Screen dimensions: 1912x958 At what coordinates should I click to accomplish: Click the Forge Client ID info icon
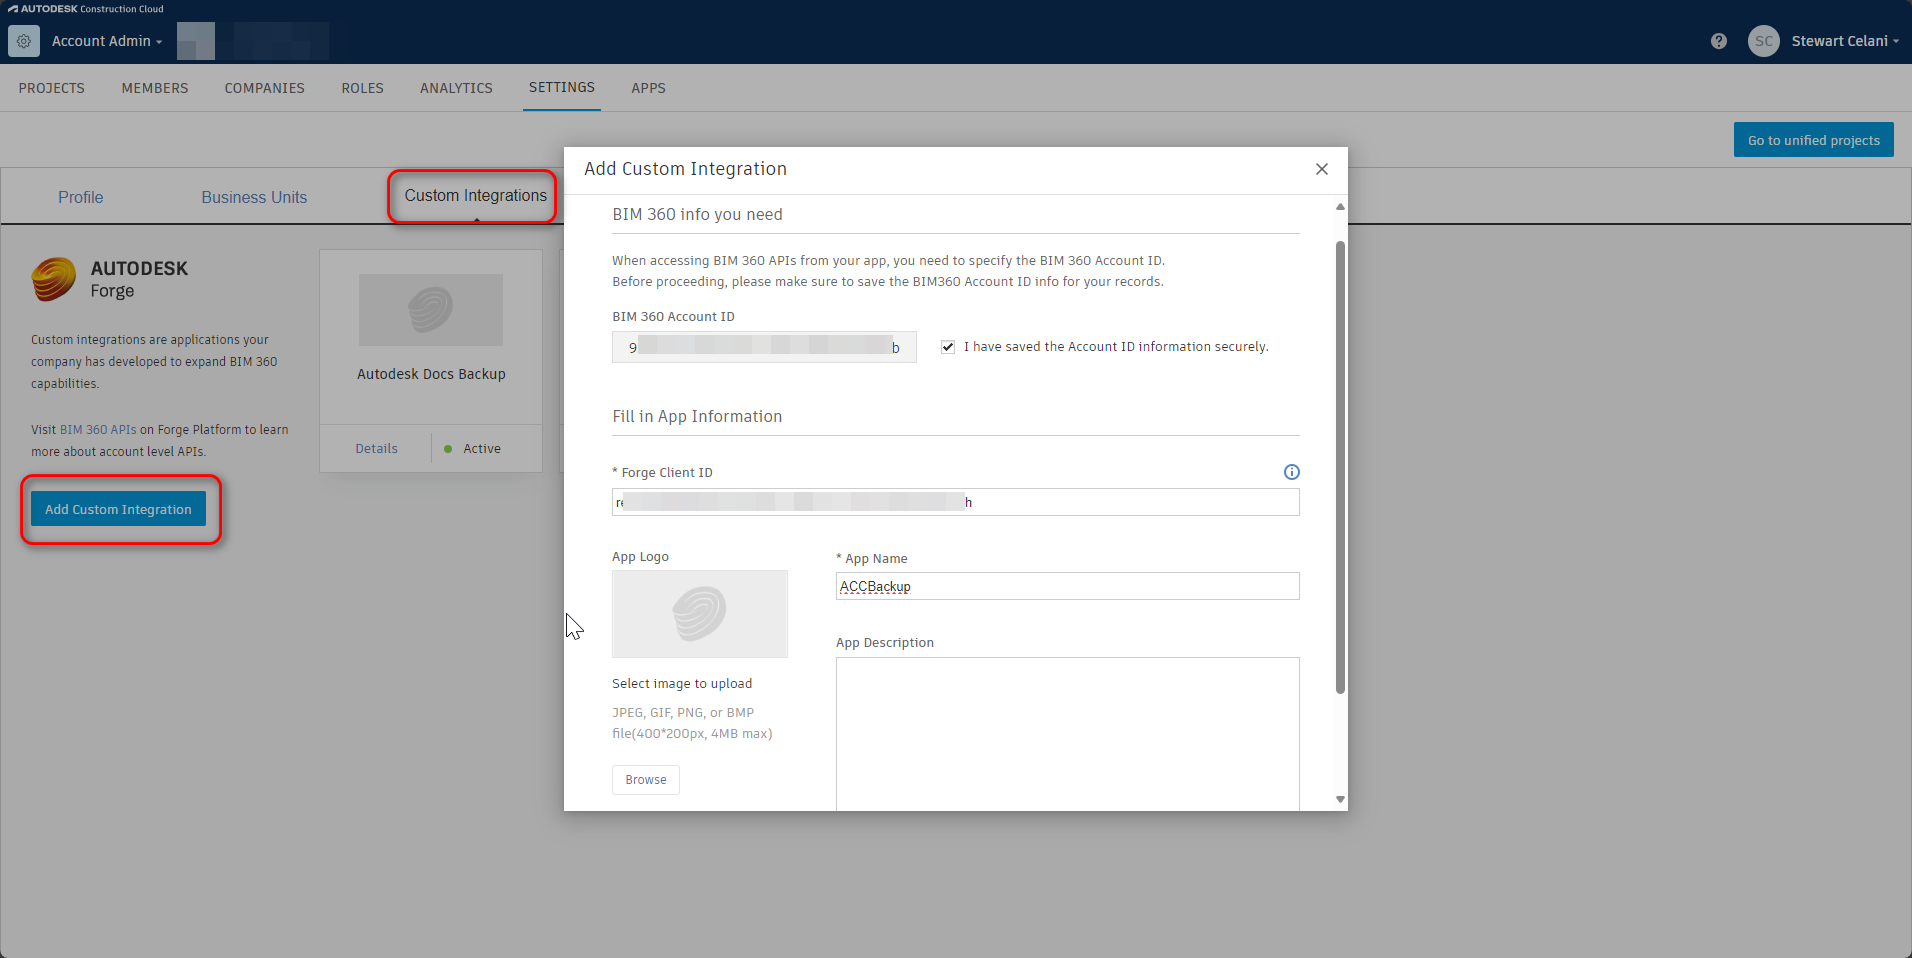pos(1291,472)
